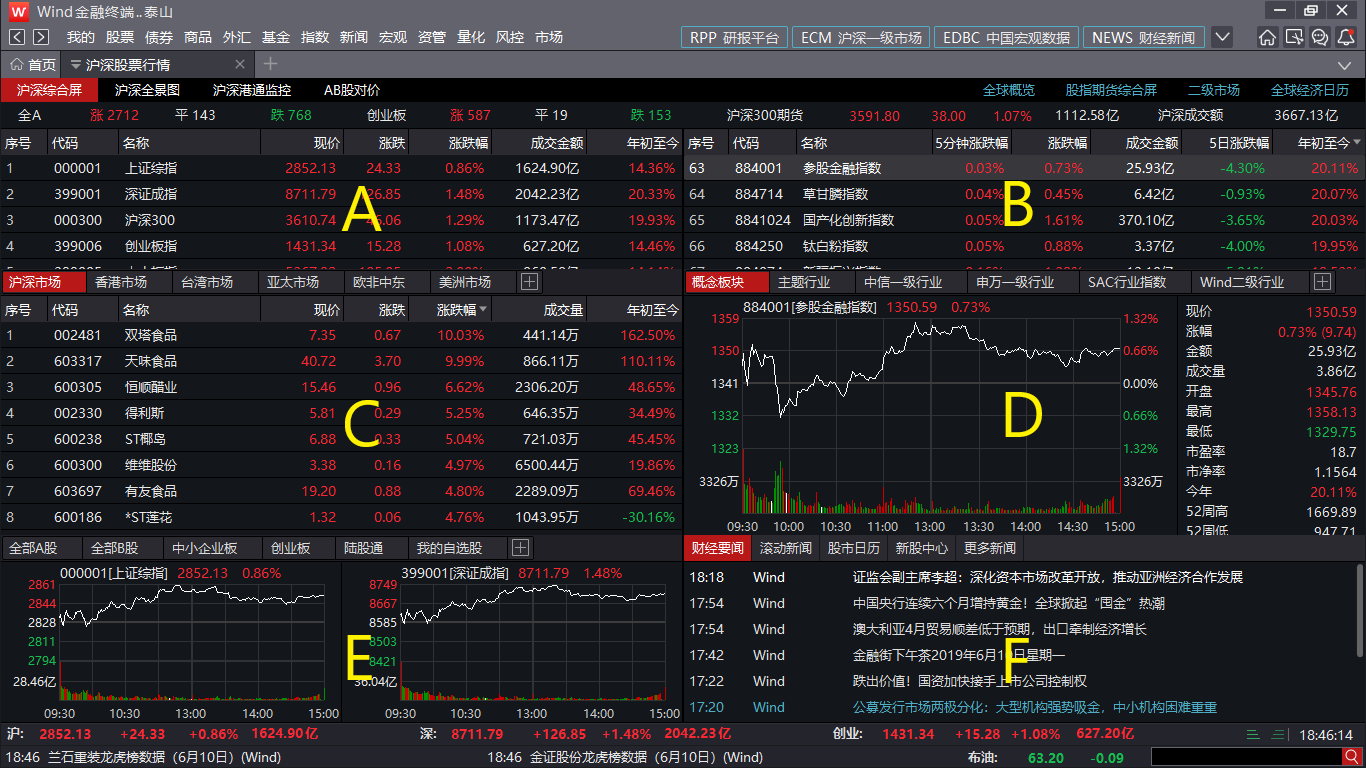Add a new page tab with plus icon
Viewport: 1366px width, 768px height.
coord(270,64)
